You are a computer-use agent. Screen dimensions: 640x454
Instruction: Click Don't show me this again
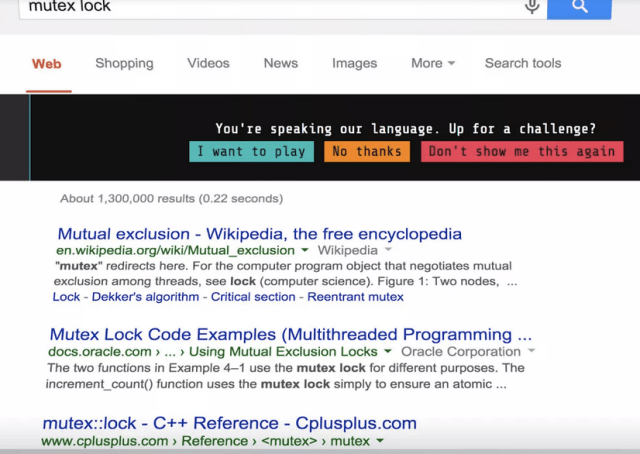pos(522,151)
